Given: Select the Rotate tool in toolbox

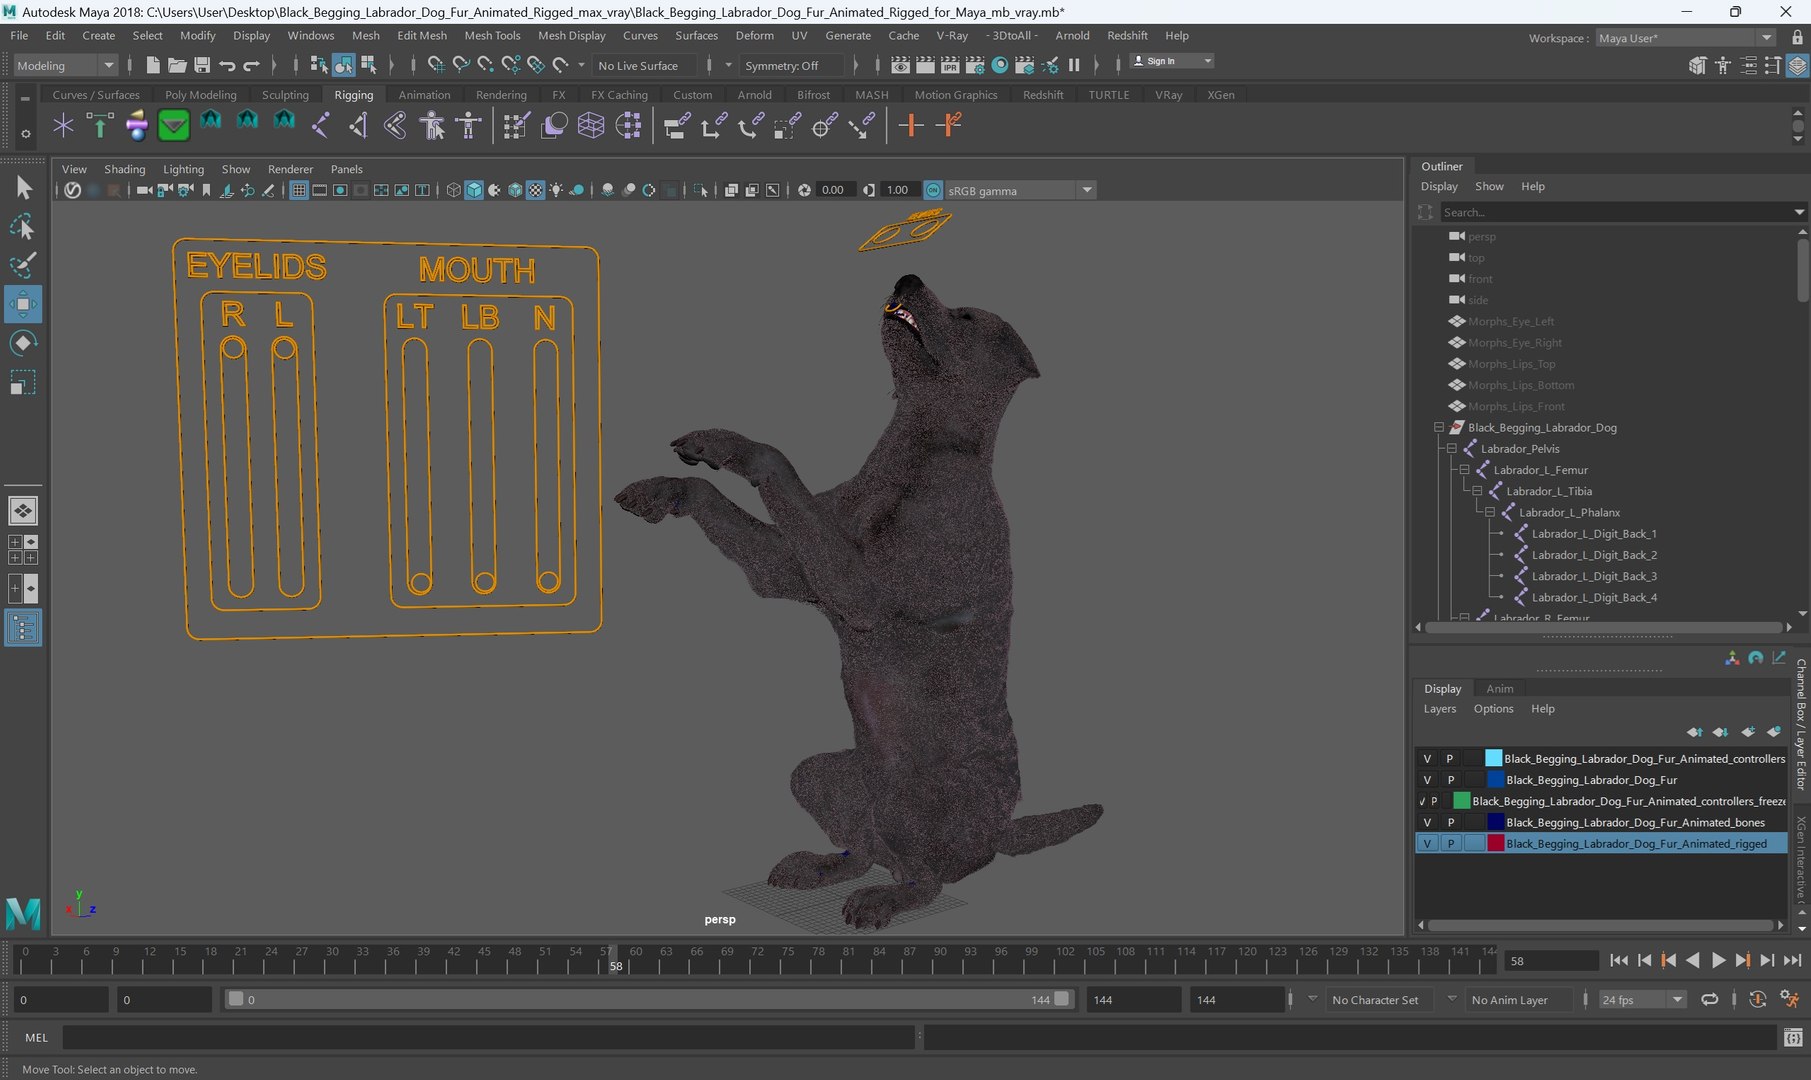Looking at the screenshot, I should point(22,343).
